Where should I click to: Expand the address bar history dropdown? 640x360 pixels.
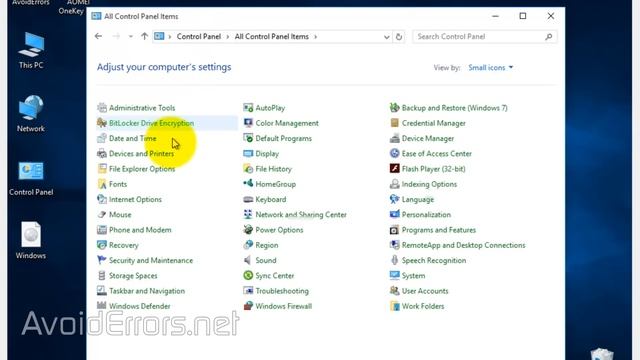387,37
